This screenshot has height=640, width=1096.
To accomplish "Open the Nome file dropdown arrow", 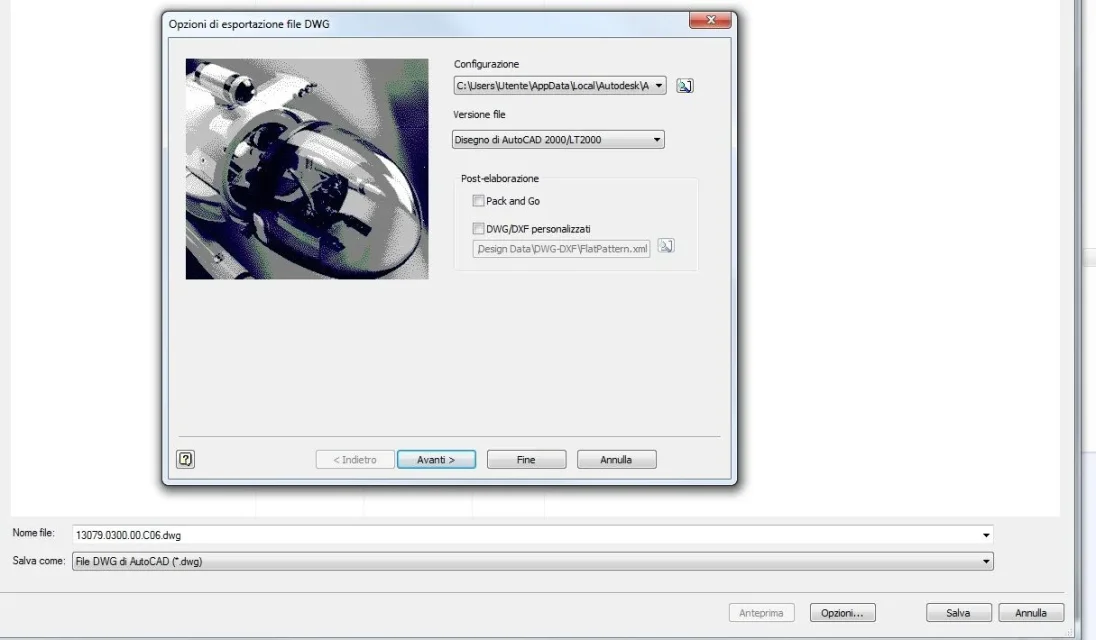I will tap(986, 535).
